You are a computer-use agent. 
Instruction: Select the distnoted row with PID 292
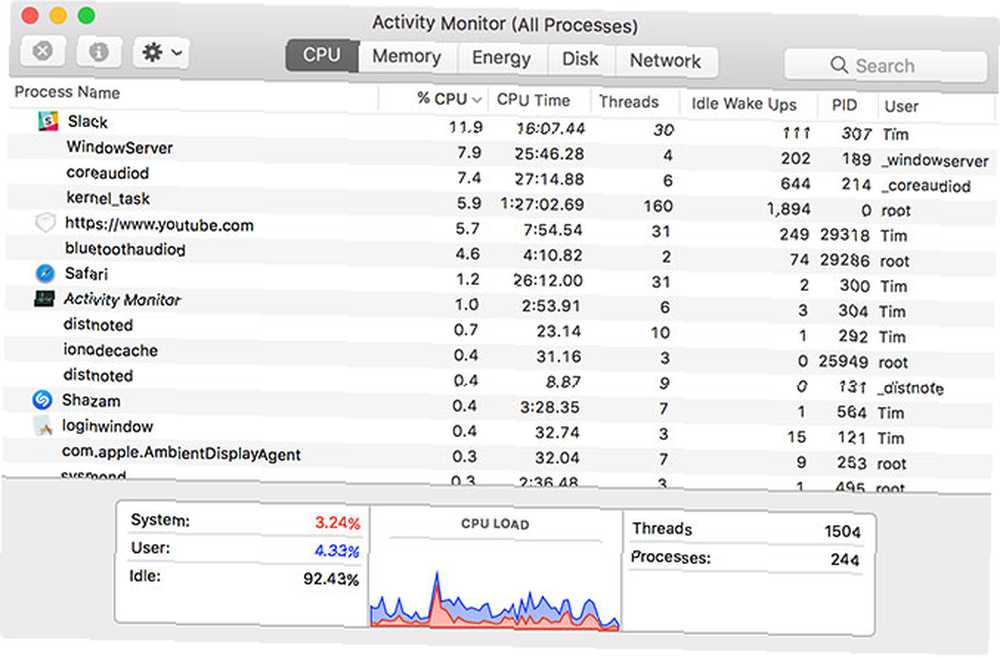[499, 330]
